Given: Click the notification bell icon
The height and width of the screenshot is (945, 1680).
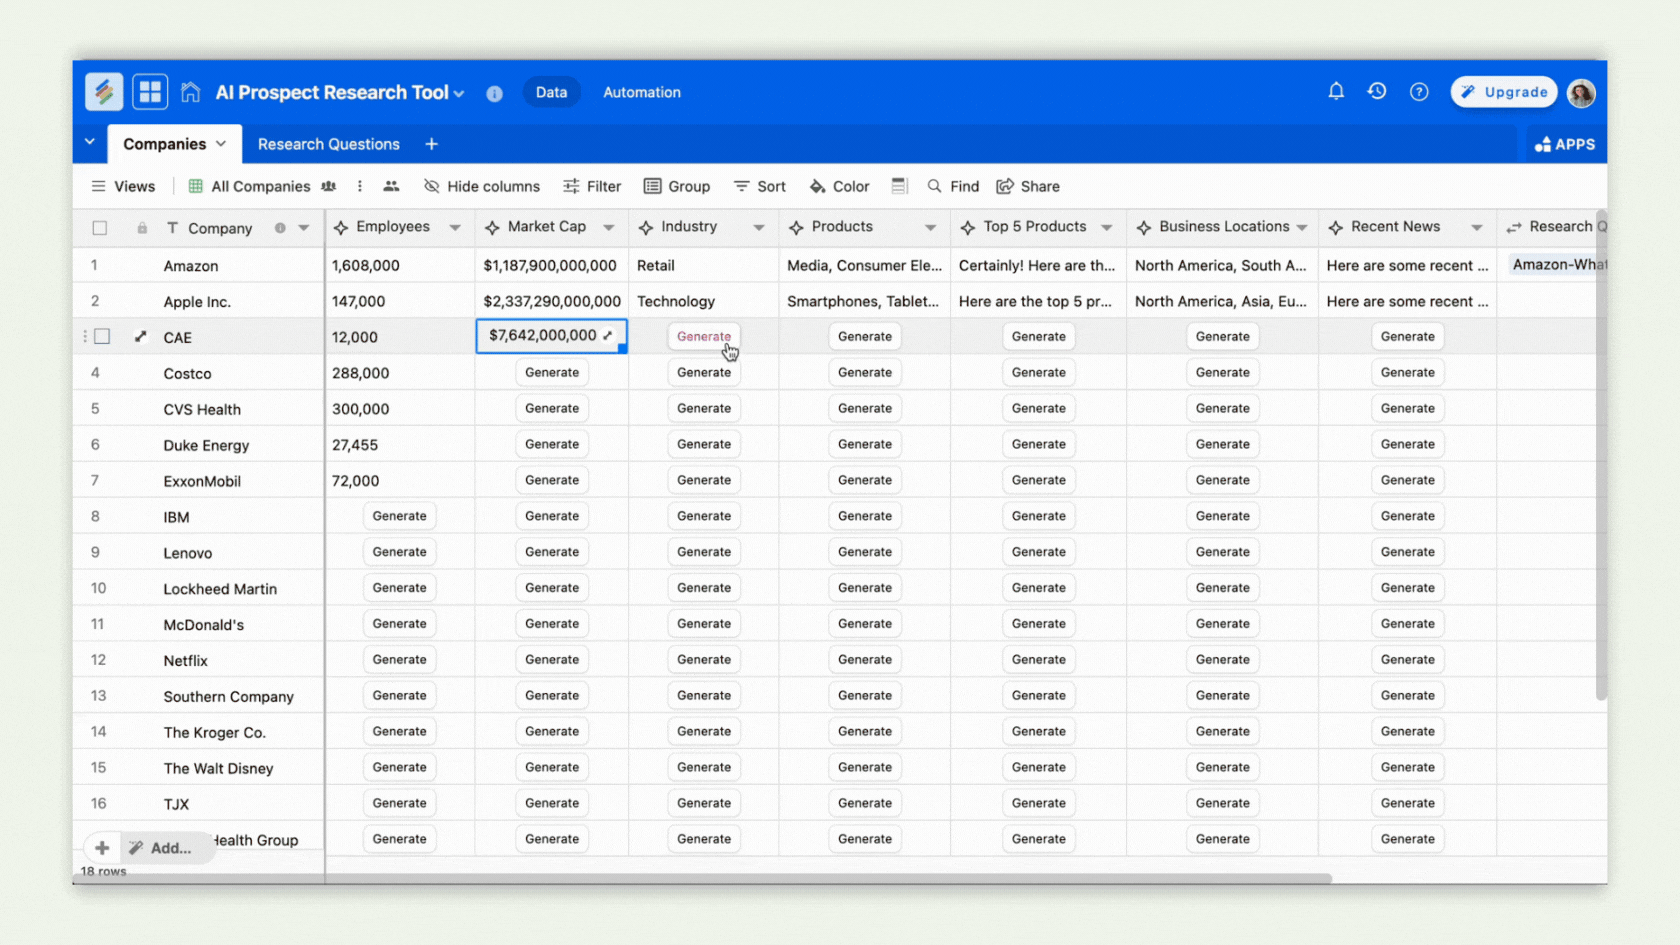Looking at the screenshot, I should pyautogui.click(x=1336, y=91).
